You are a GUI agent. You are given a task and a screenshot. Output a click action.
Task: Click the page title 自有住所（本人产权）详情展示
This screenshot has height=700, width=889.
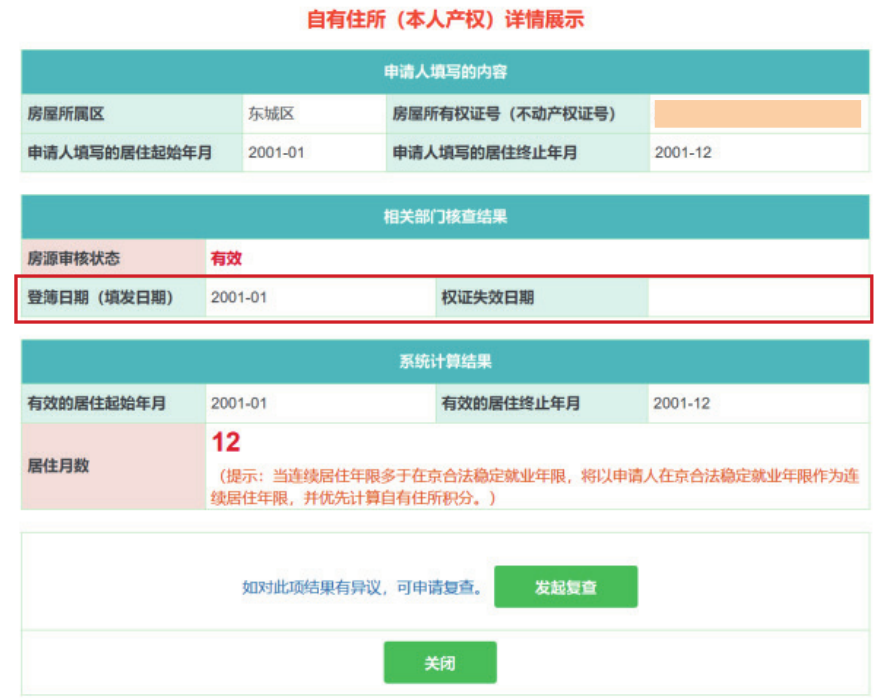coord(445,19)
